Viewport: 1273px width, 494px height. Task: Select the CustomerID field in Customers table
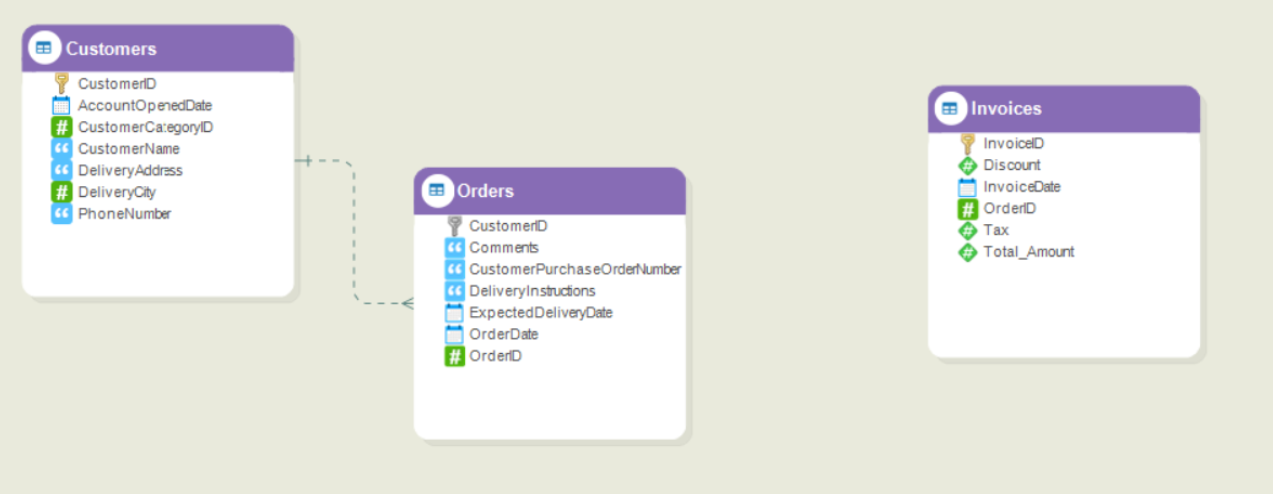click(x=117, y=84)
